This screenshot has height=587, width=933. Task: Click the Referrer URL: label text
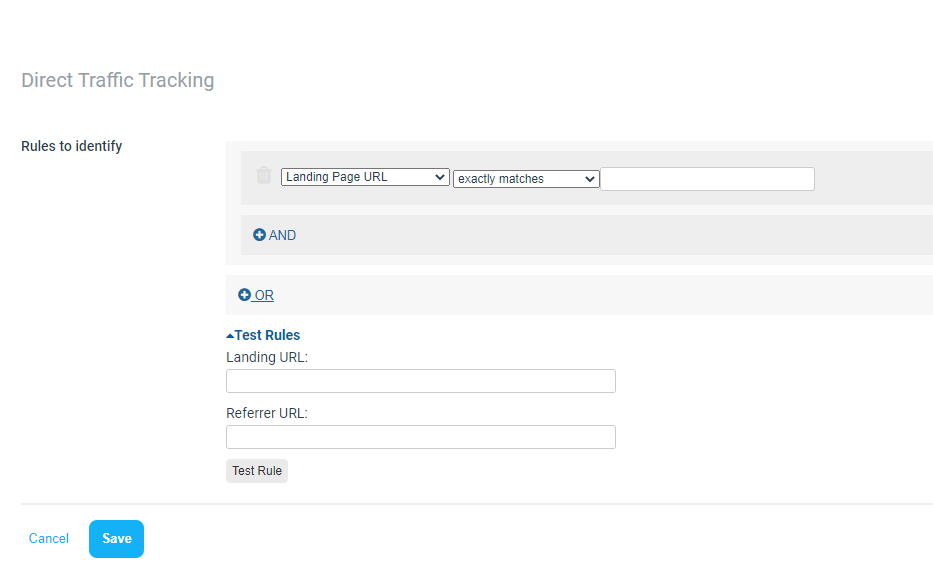[267, 413]
